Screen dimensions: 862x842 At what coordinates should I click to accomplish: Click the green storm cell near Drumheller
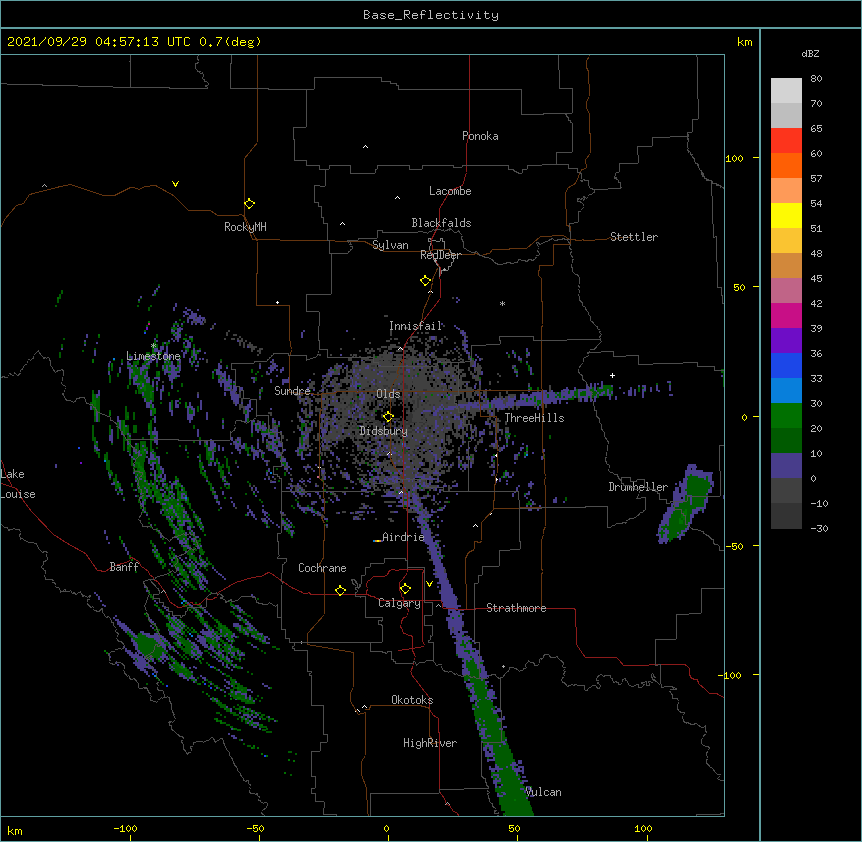(x=686, y=505)
